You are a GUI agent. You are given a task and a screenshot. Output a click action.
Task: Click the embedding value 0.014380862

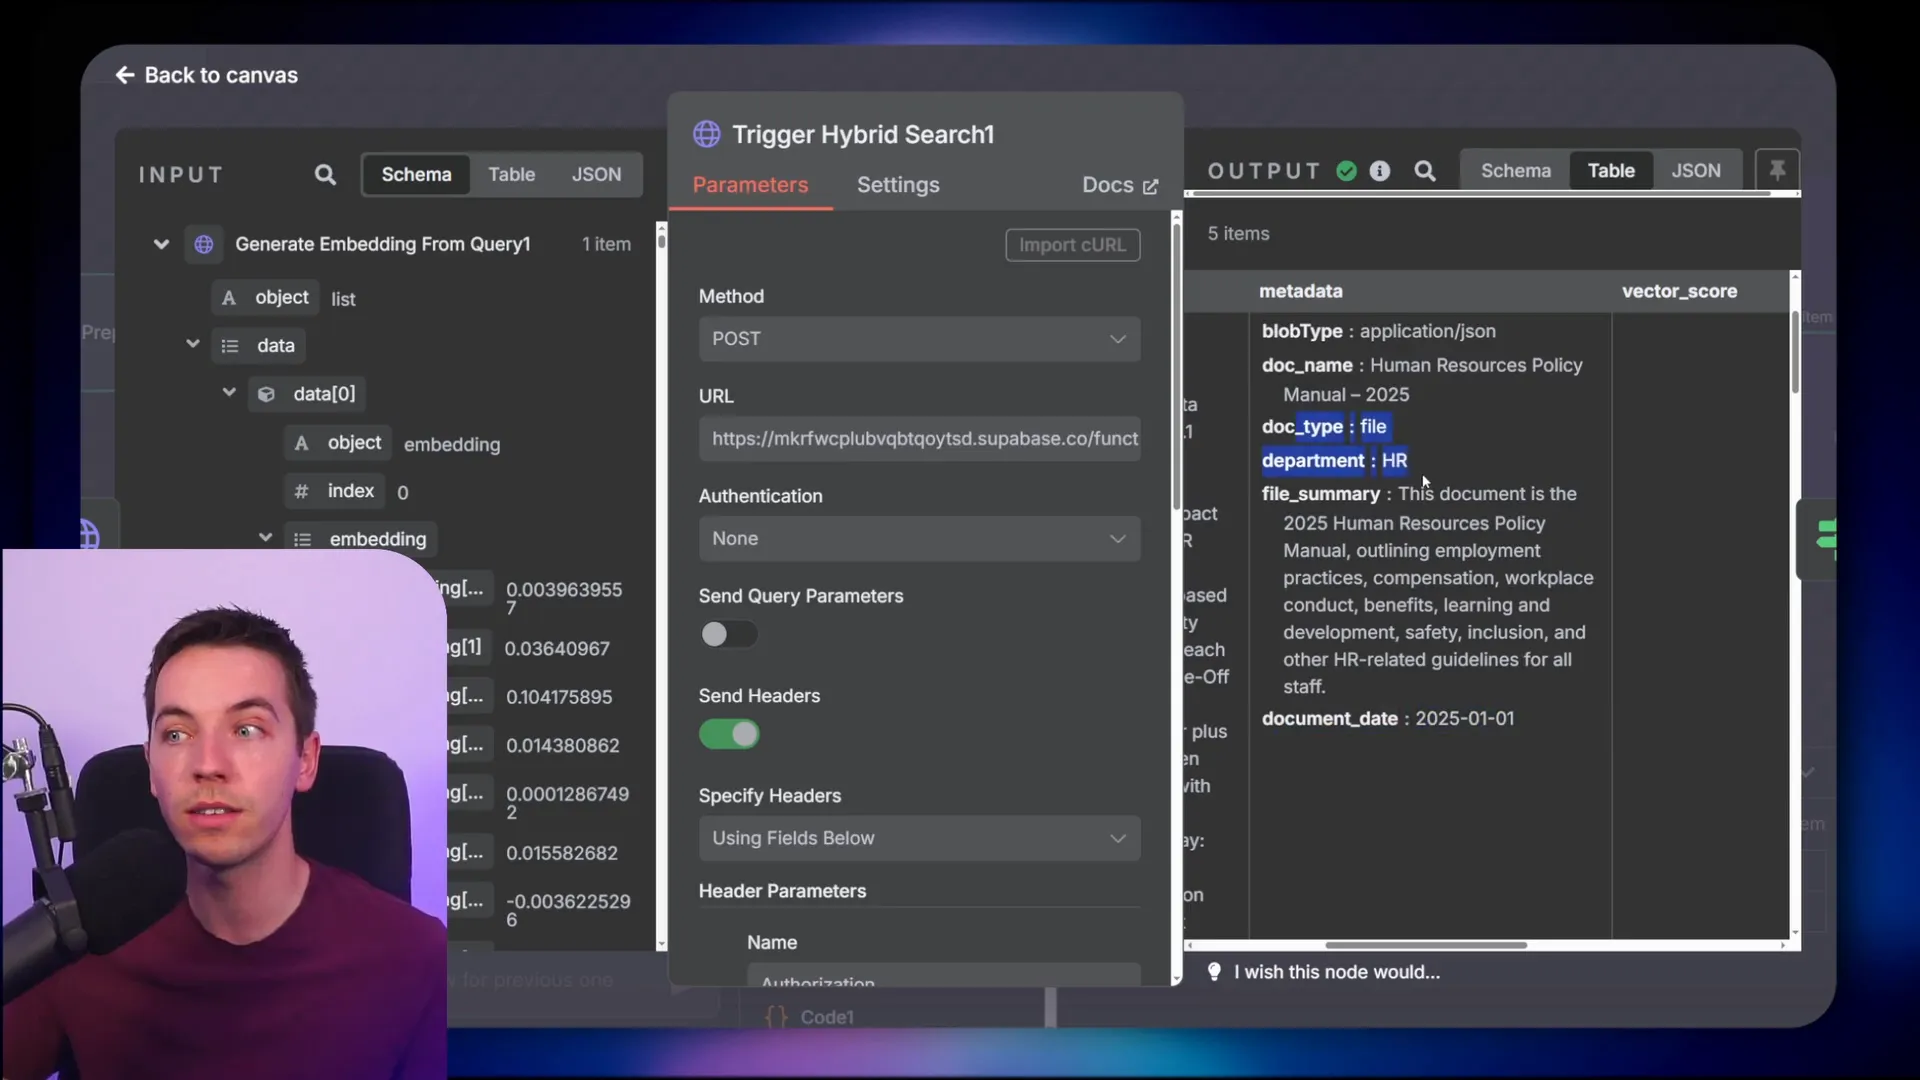(562, 746)
